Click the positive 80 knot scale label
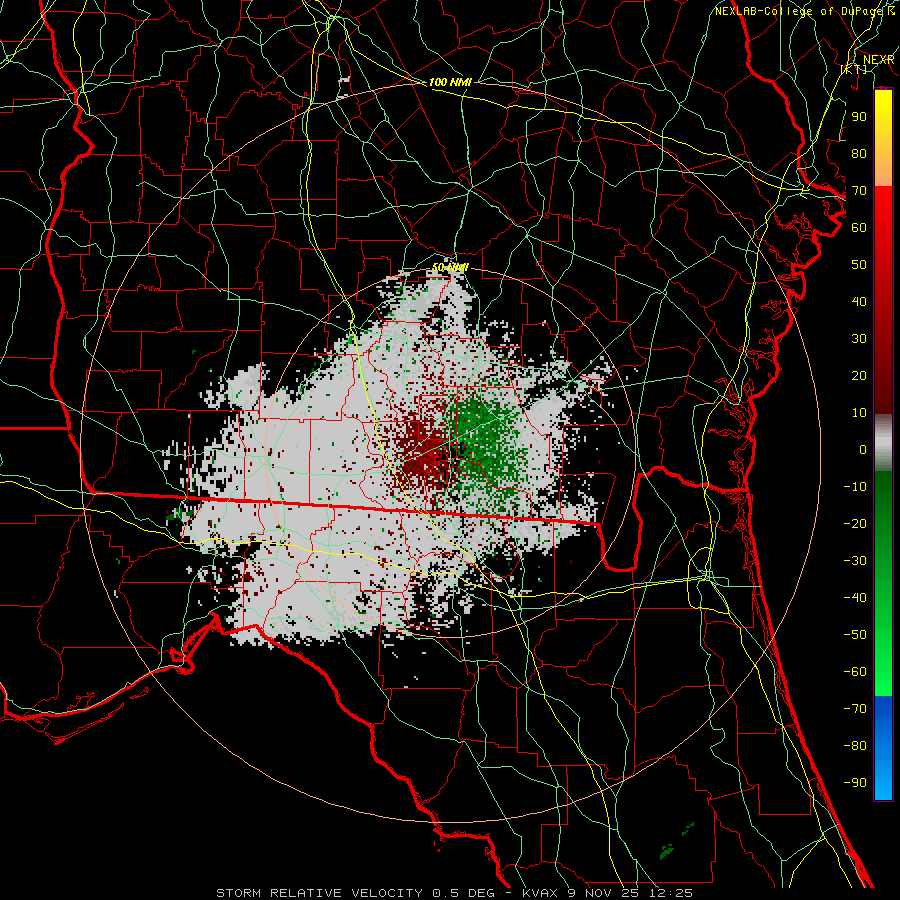The image size is (900, 900). tap(859, 153)
